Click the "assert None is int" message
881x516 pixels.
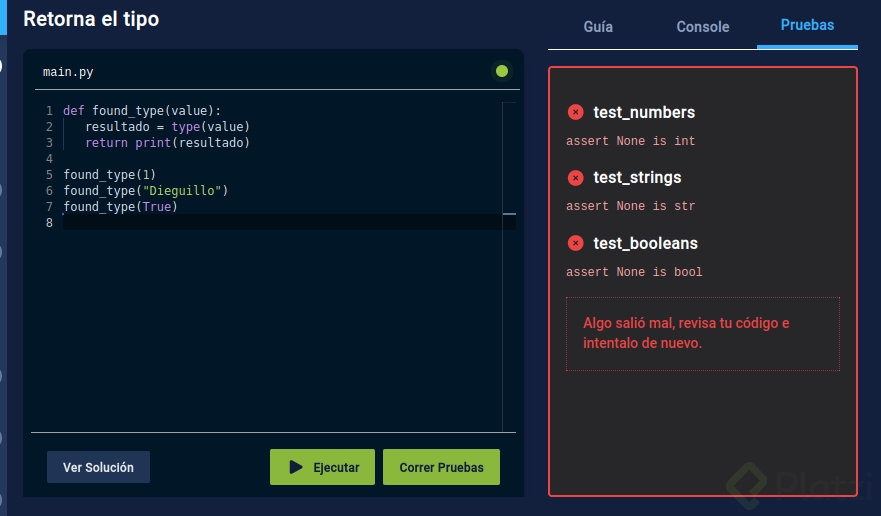point(630,141)
